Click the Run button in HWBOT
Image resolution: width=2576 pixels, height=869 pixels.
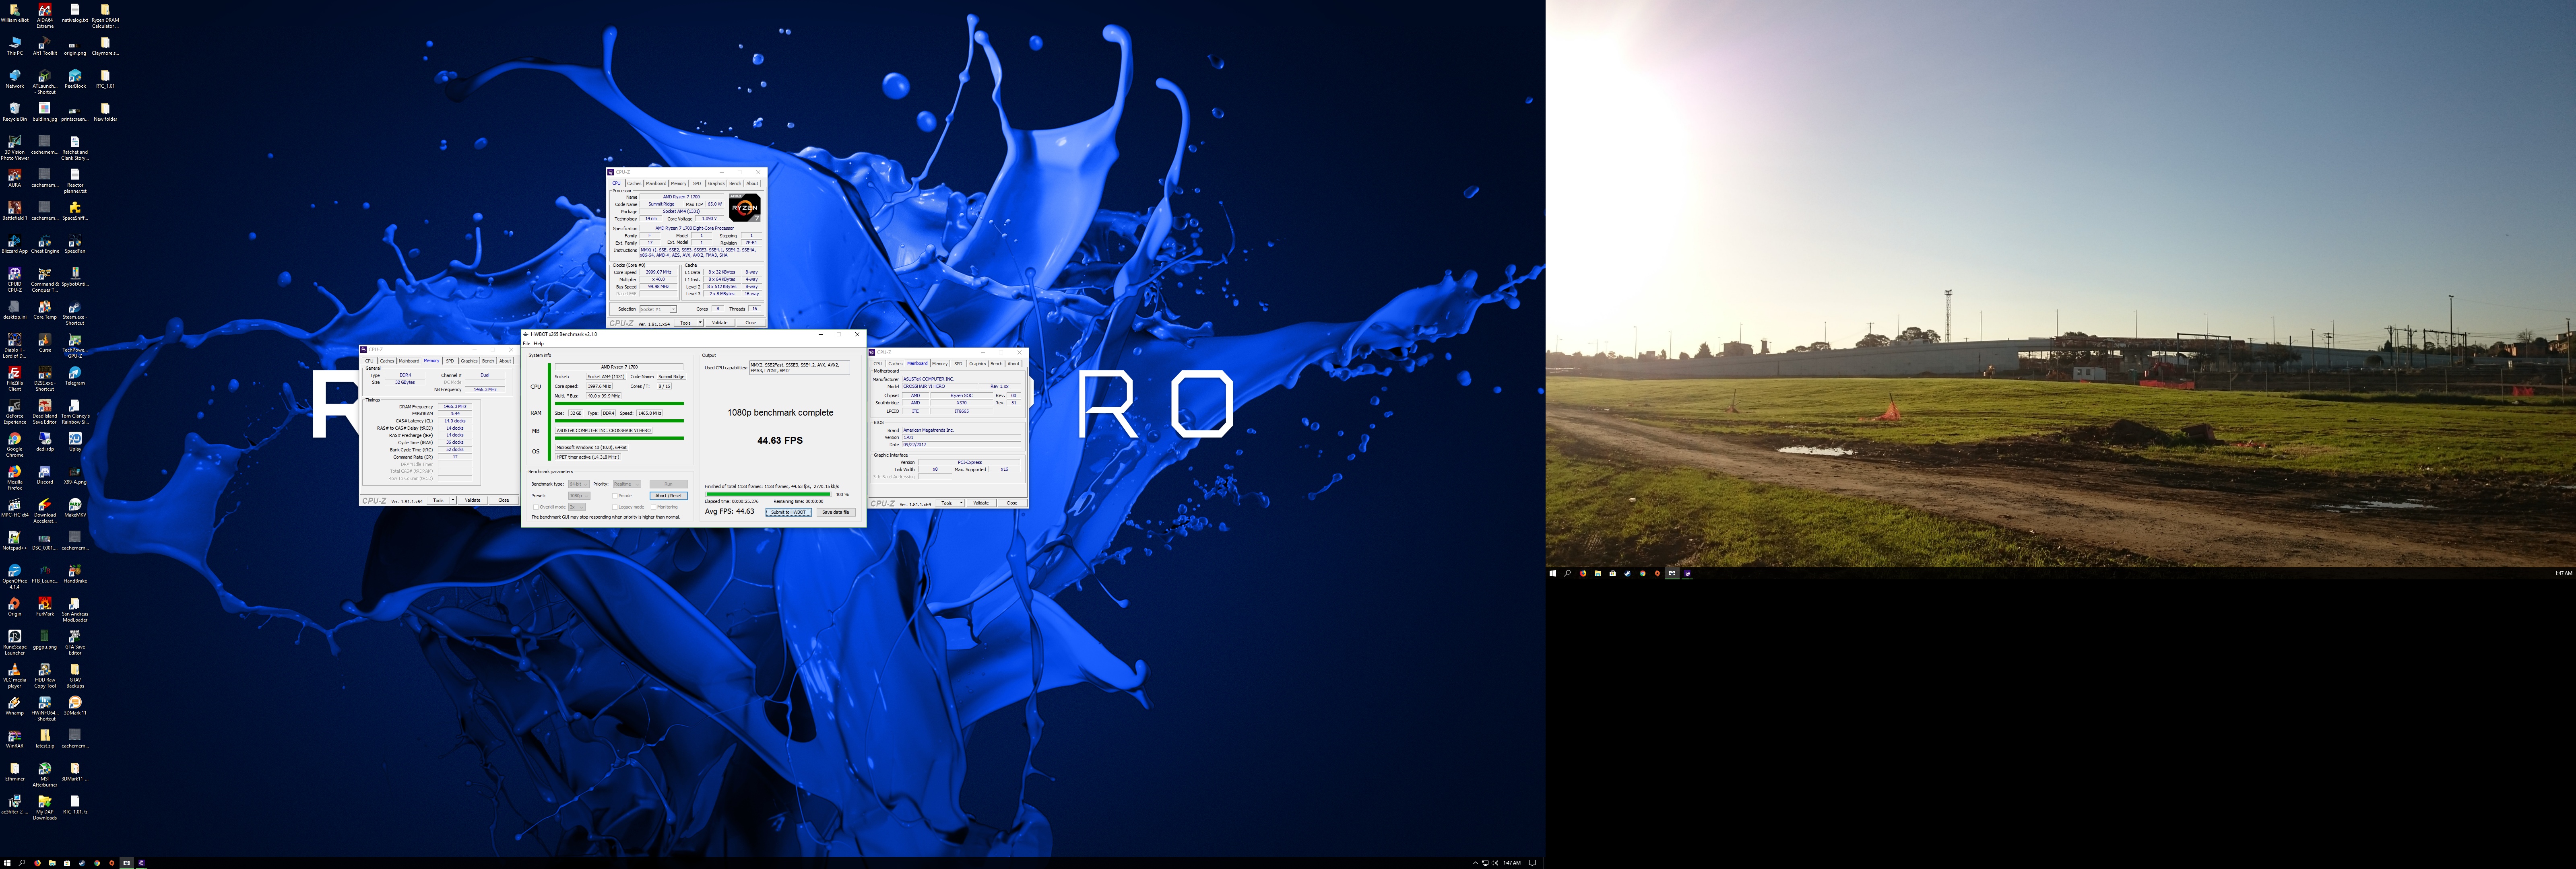click(x=668, y=484)
